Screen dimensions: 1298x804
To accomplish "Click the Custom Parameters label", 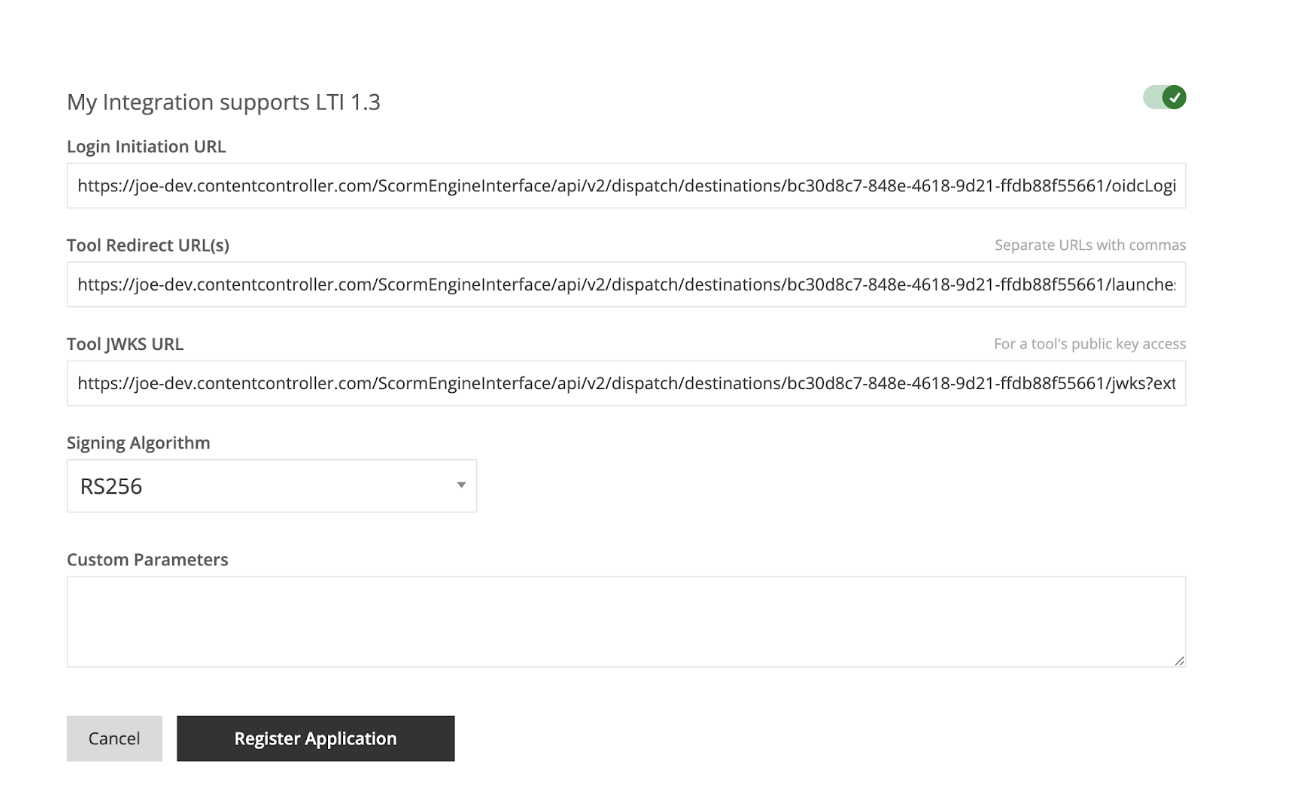I will click(x=147, y=560).
